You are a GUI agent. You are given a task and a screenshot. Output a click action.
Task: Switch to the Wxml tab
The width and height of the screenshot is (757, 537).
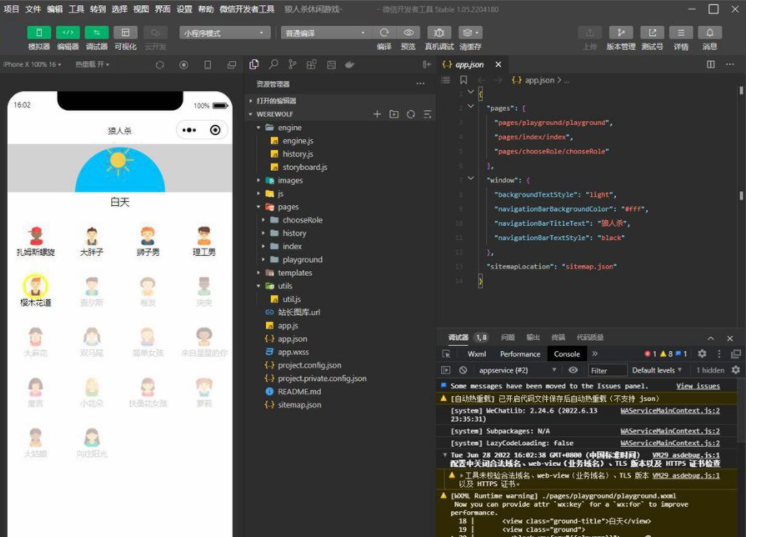click(x=477, y=354)
